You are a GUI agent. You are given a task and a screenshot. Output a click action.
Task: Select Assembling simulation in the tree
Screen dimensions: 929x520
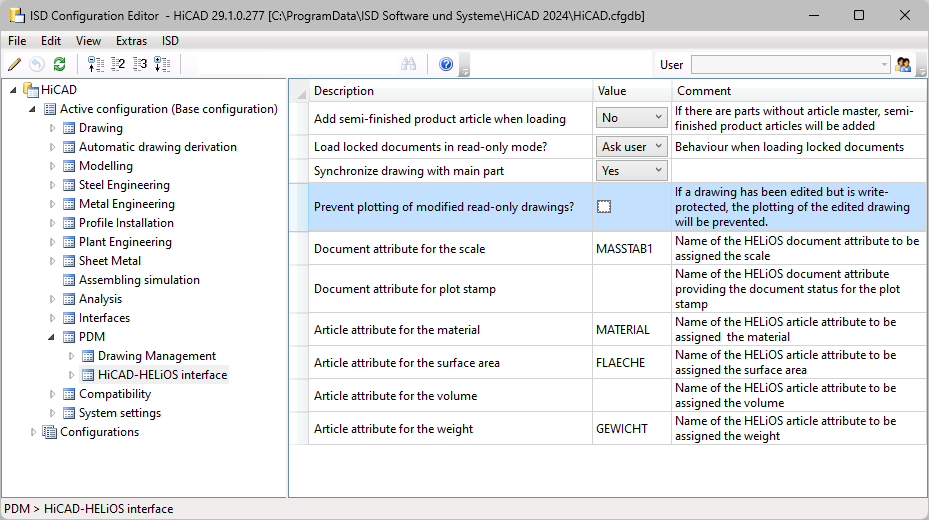coord(139,280)
